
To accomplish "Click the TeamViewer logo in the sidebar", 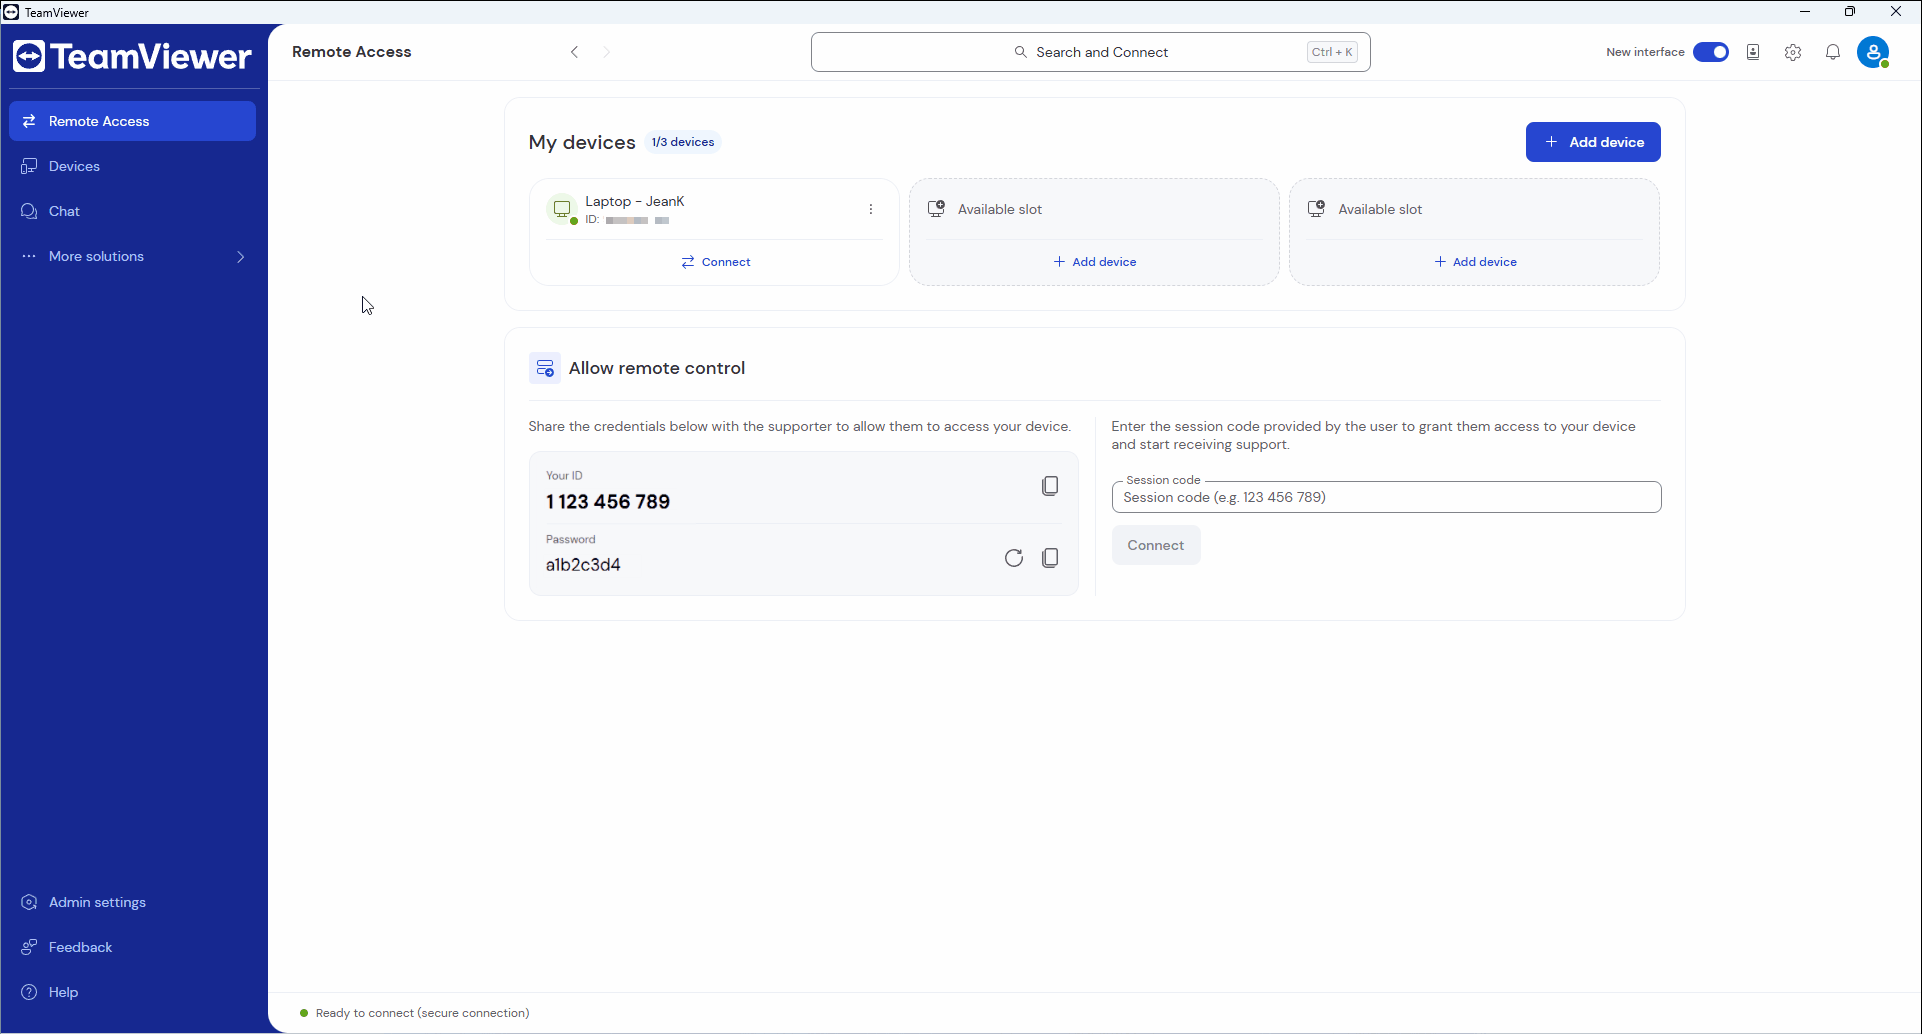I will (132, 57).
